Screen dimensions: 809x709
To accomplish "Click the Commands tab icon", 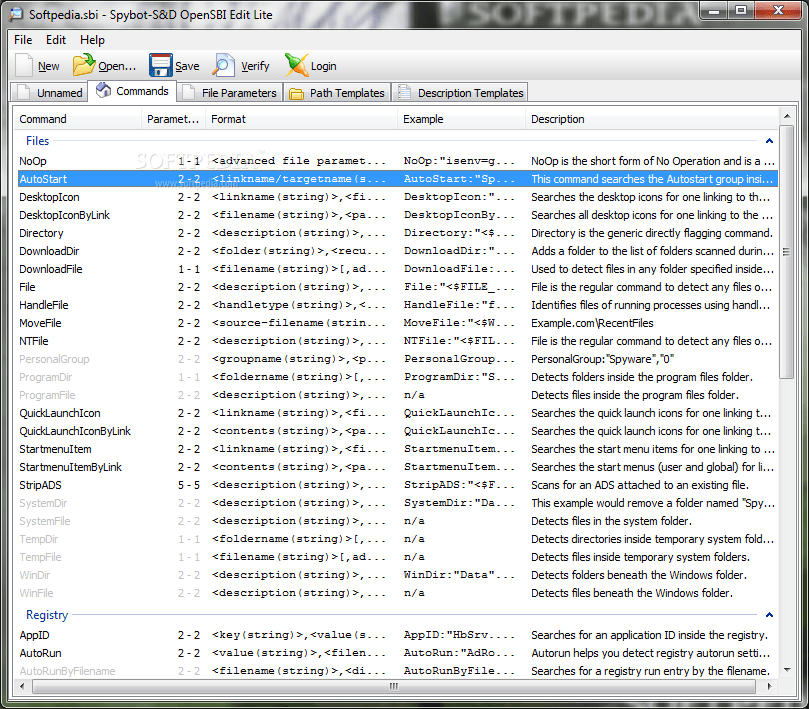I will [103, 90].
